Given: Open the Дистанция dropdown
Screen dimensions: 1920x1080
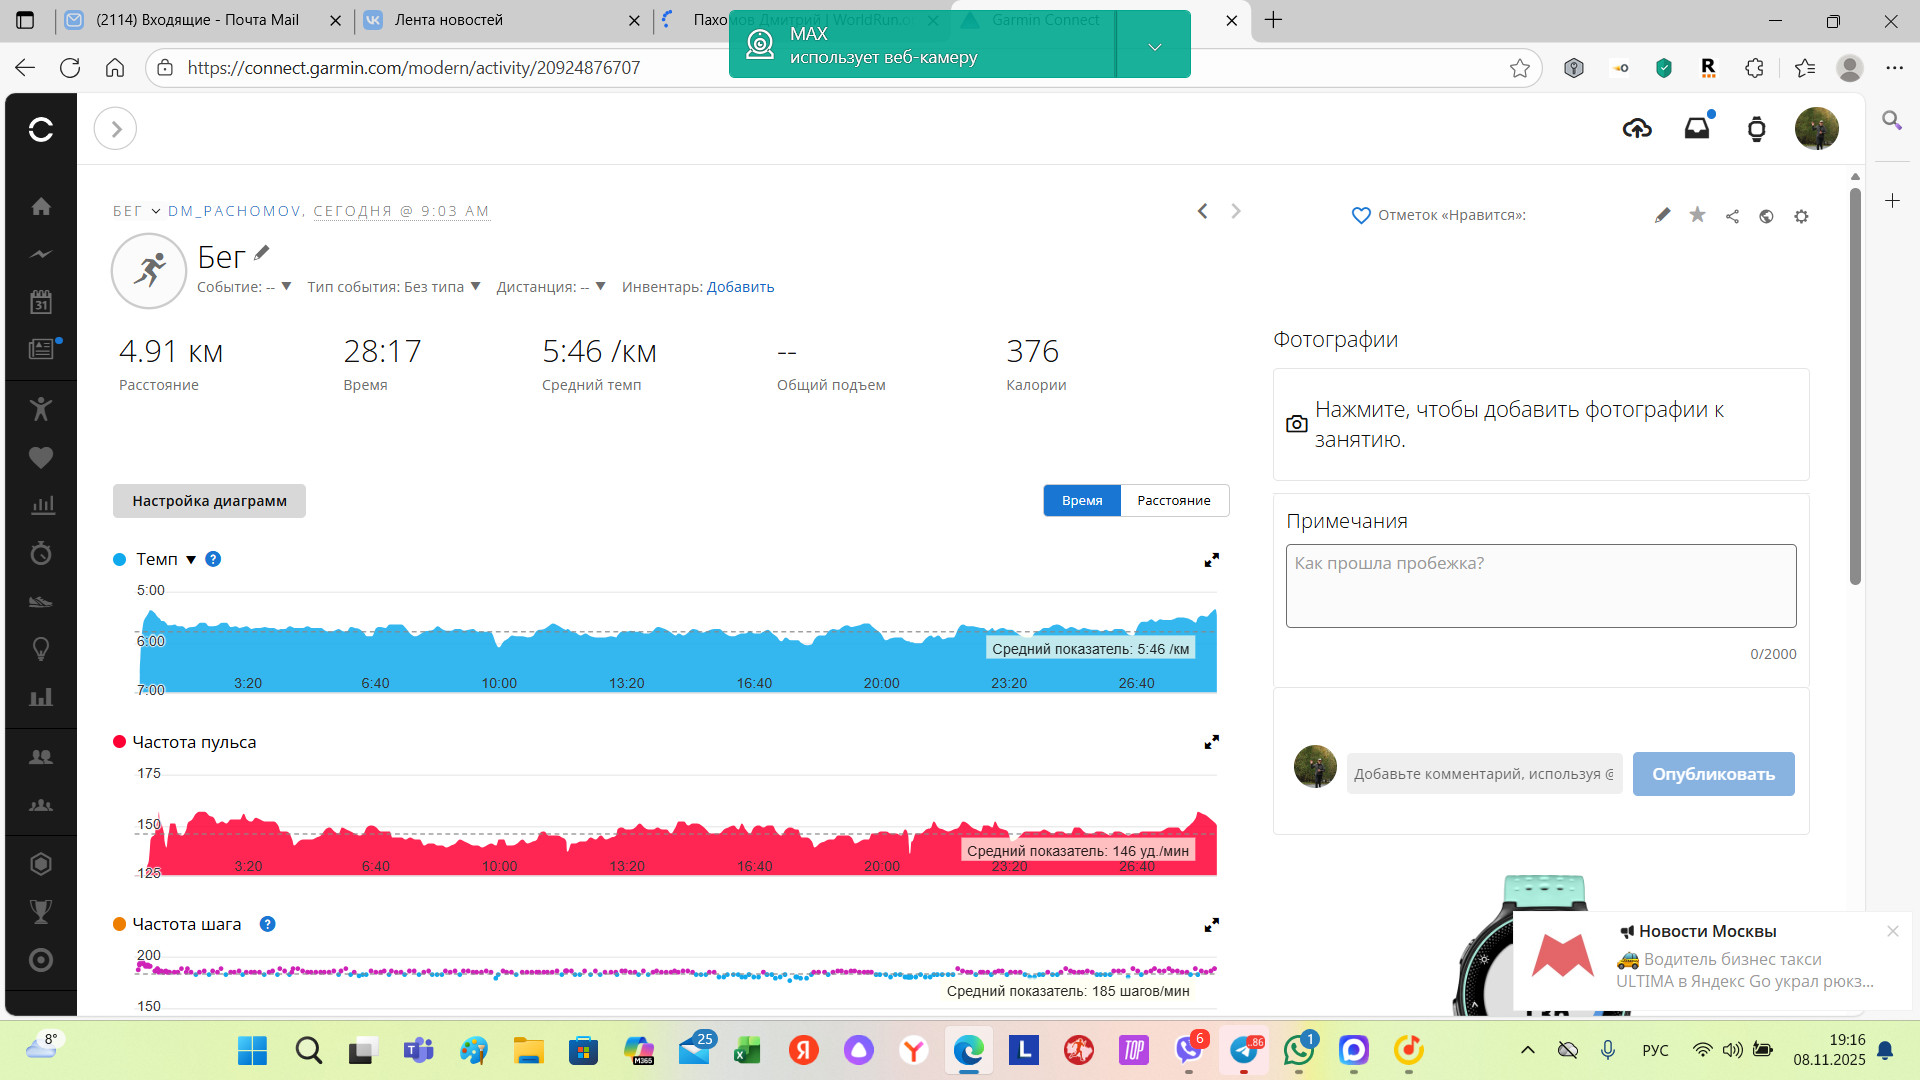Looking at the screenshot, I should 551,287.
